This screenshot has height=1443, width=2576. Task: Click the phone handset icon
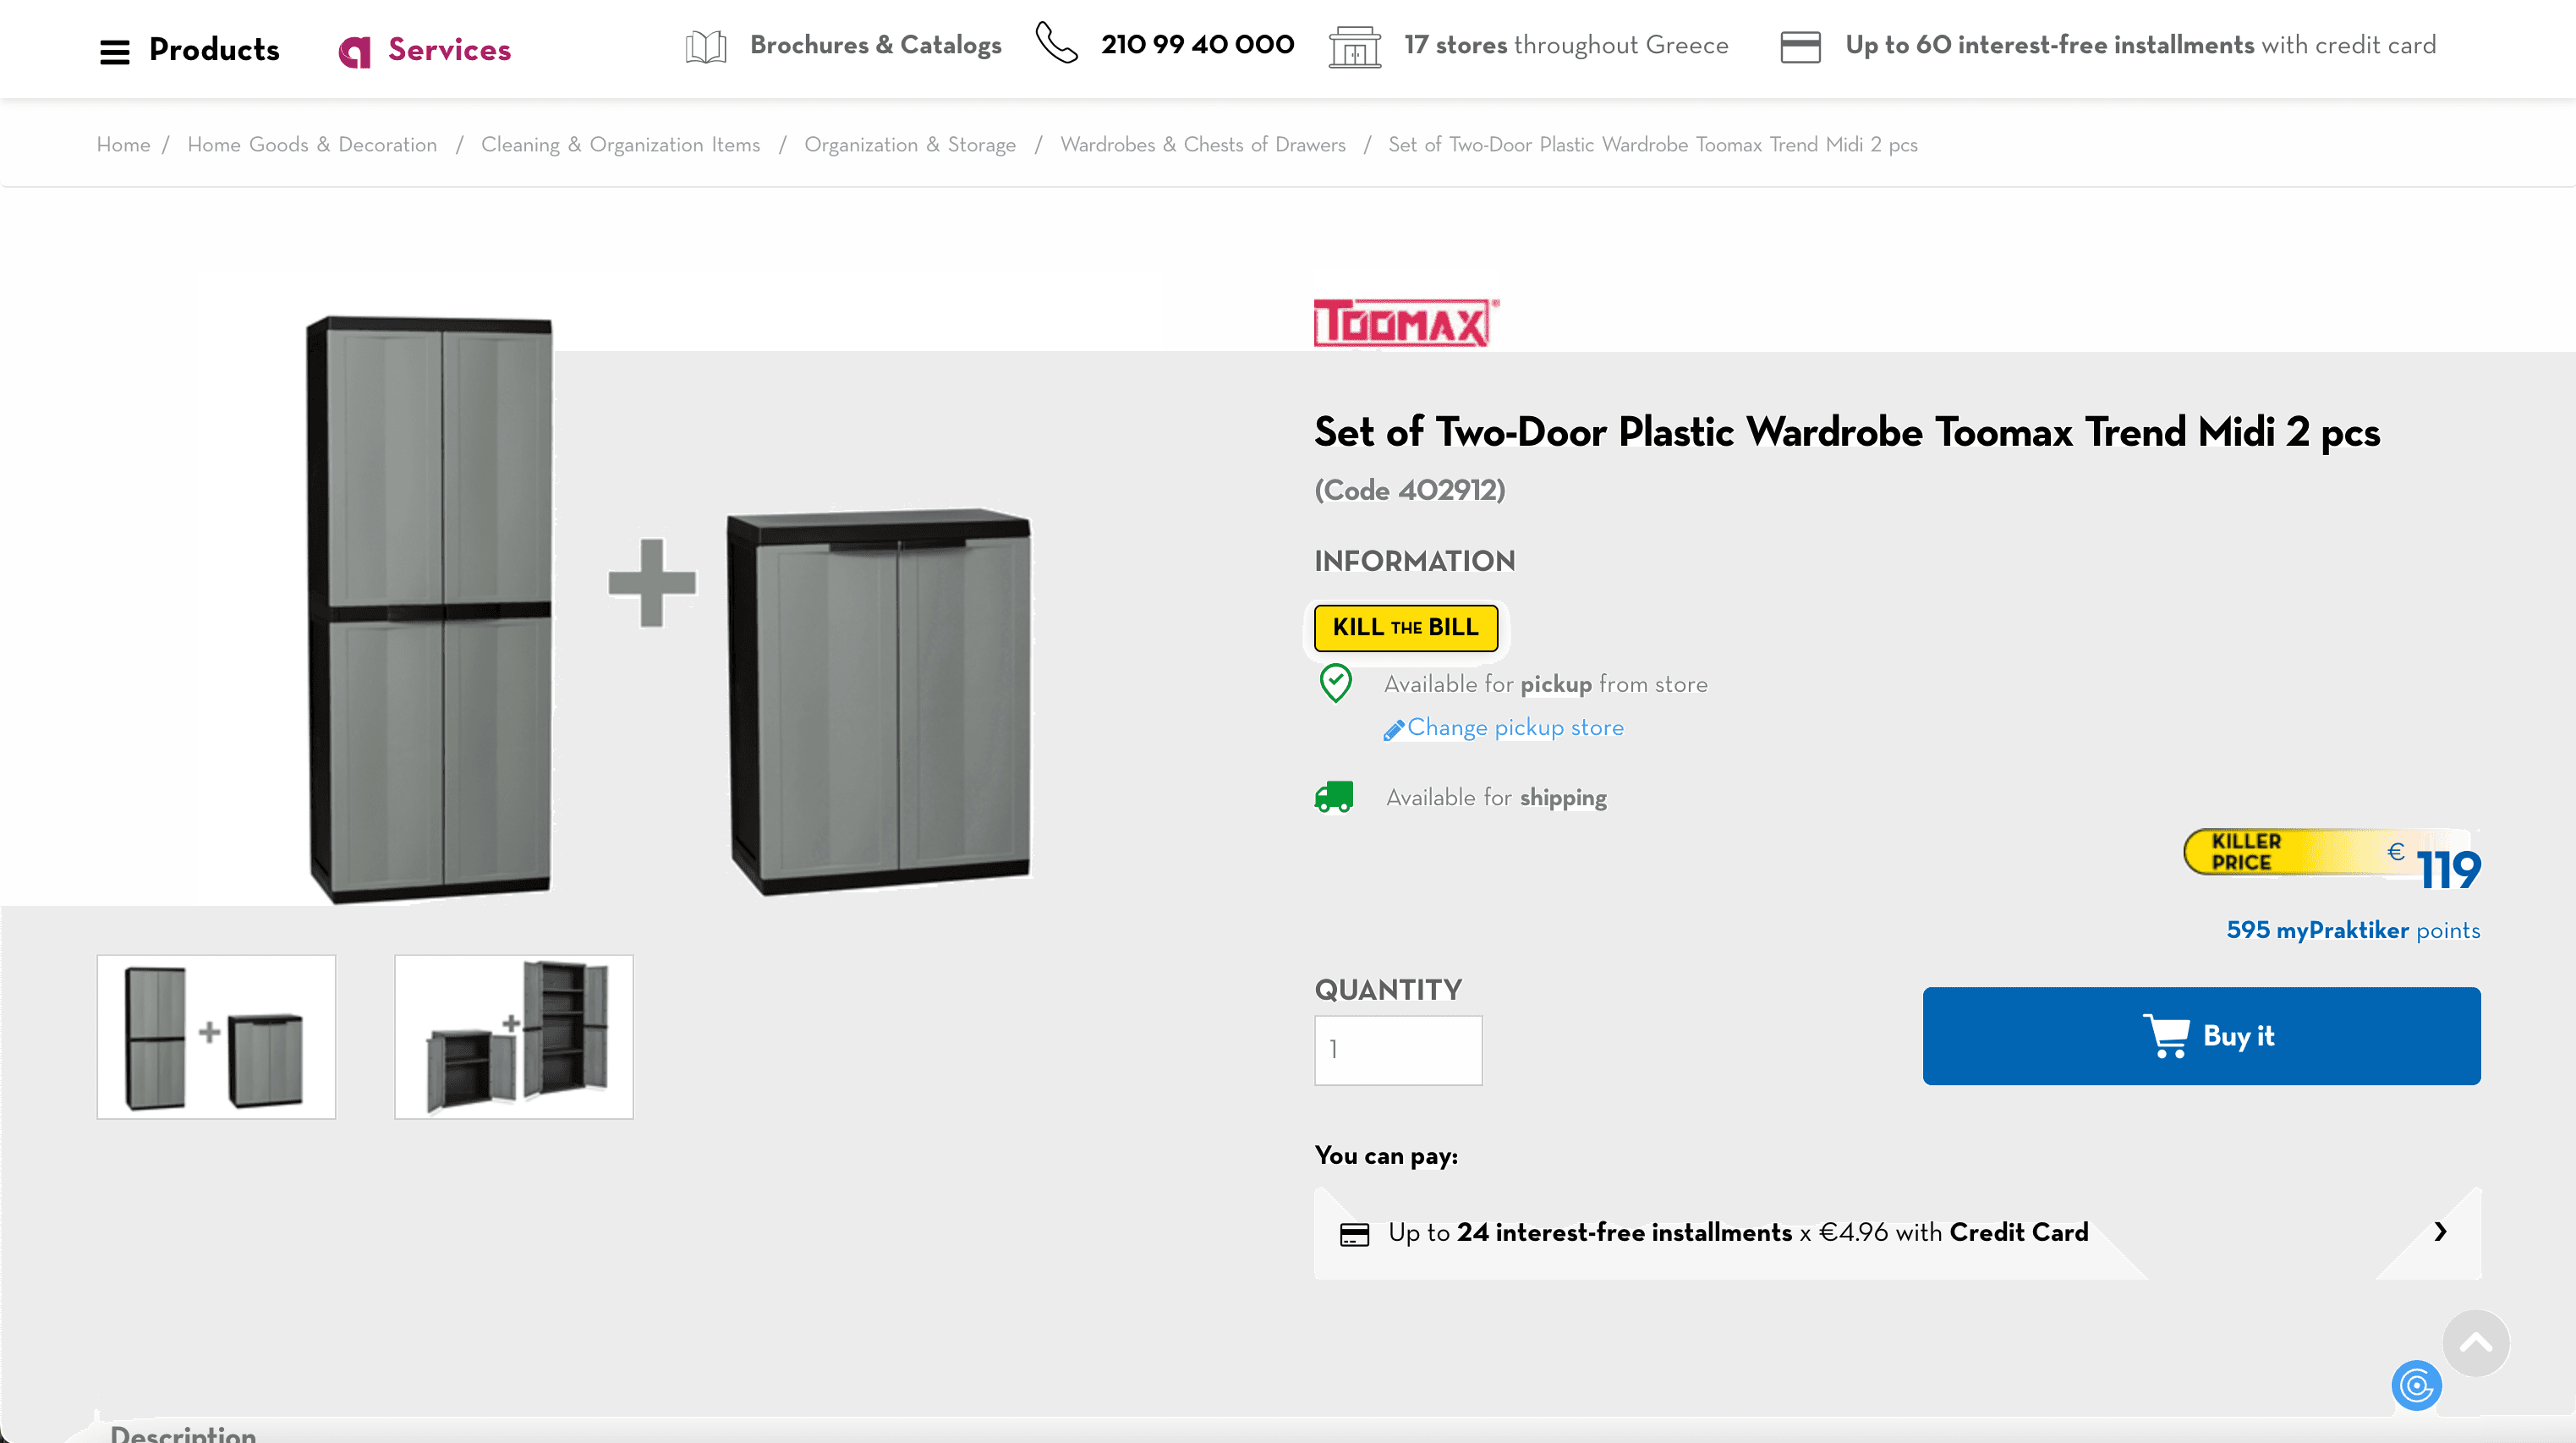(x=1056, y=44)
